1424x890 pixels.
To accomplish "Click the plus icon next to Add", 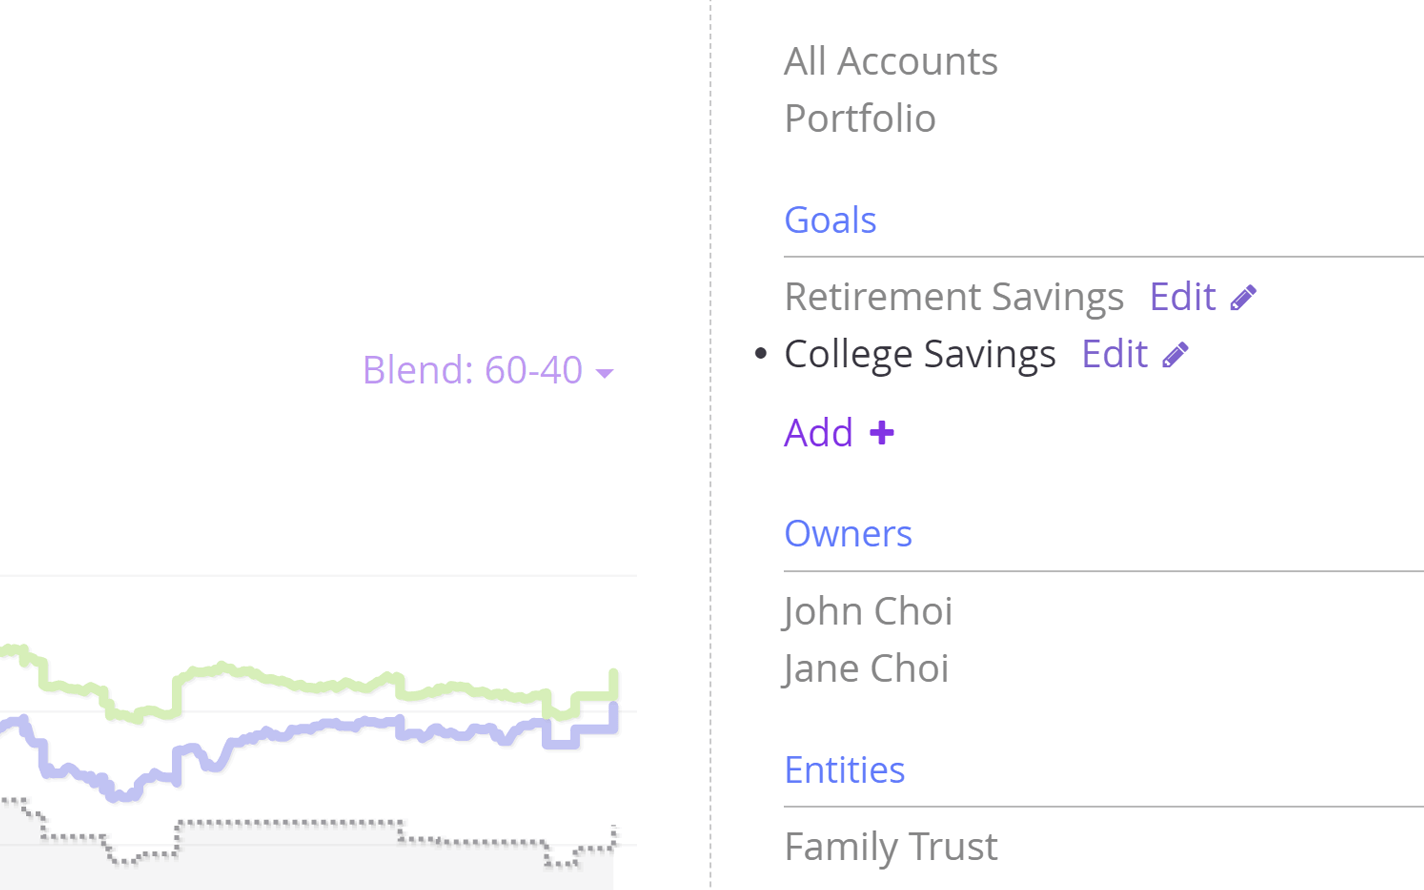I will pos(881,433).
